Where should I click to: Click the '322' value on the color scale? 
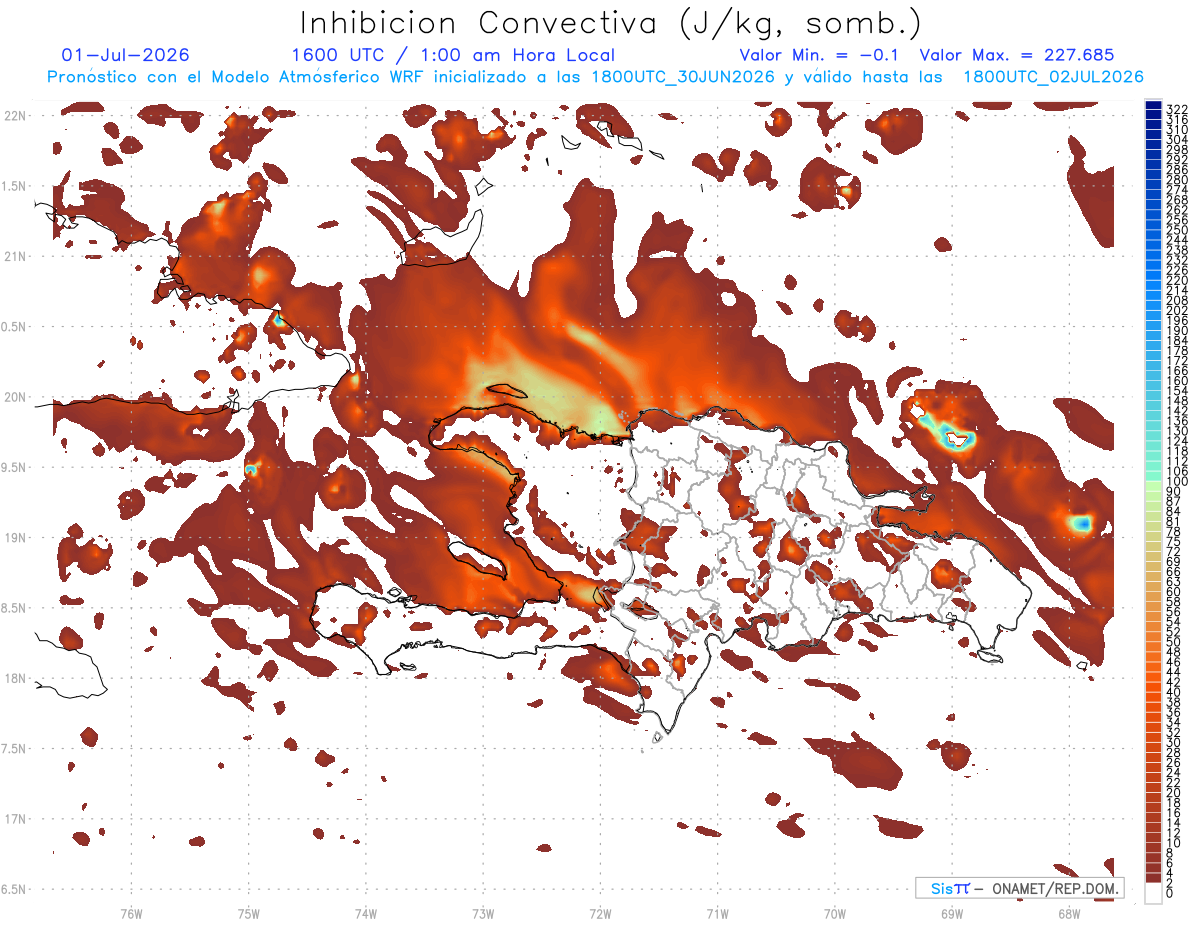click(1177, 109)
